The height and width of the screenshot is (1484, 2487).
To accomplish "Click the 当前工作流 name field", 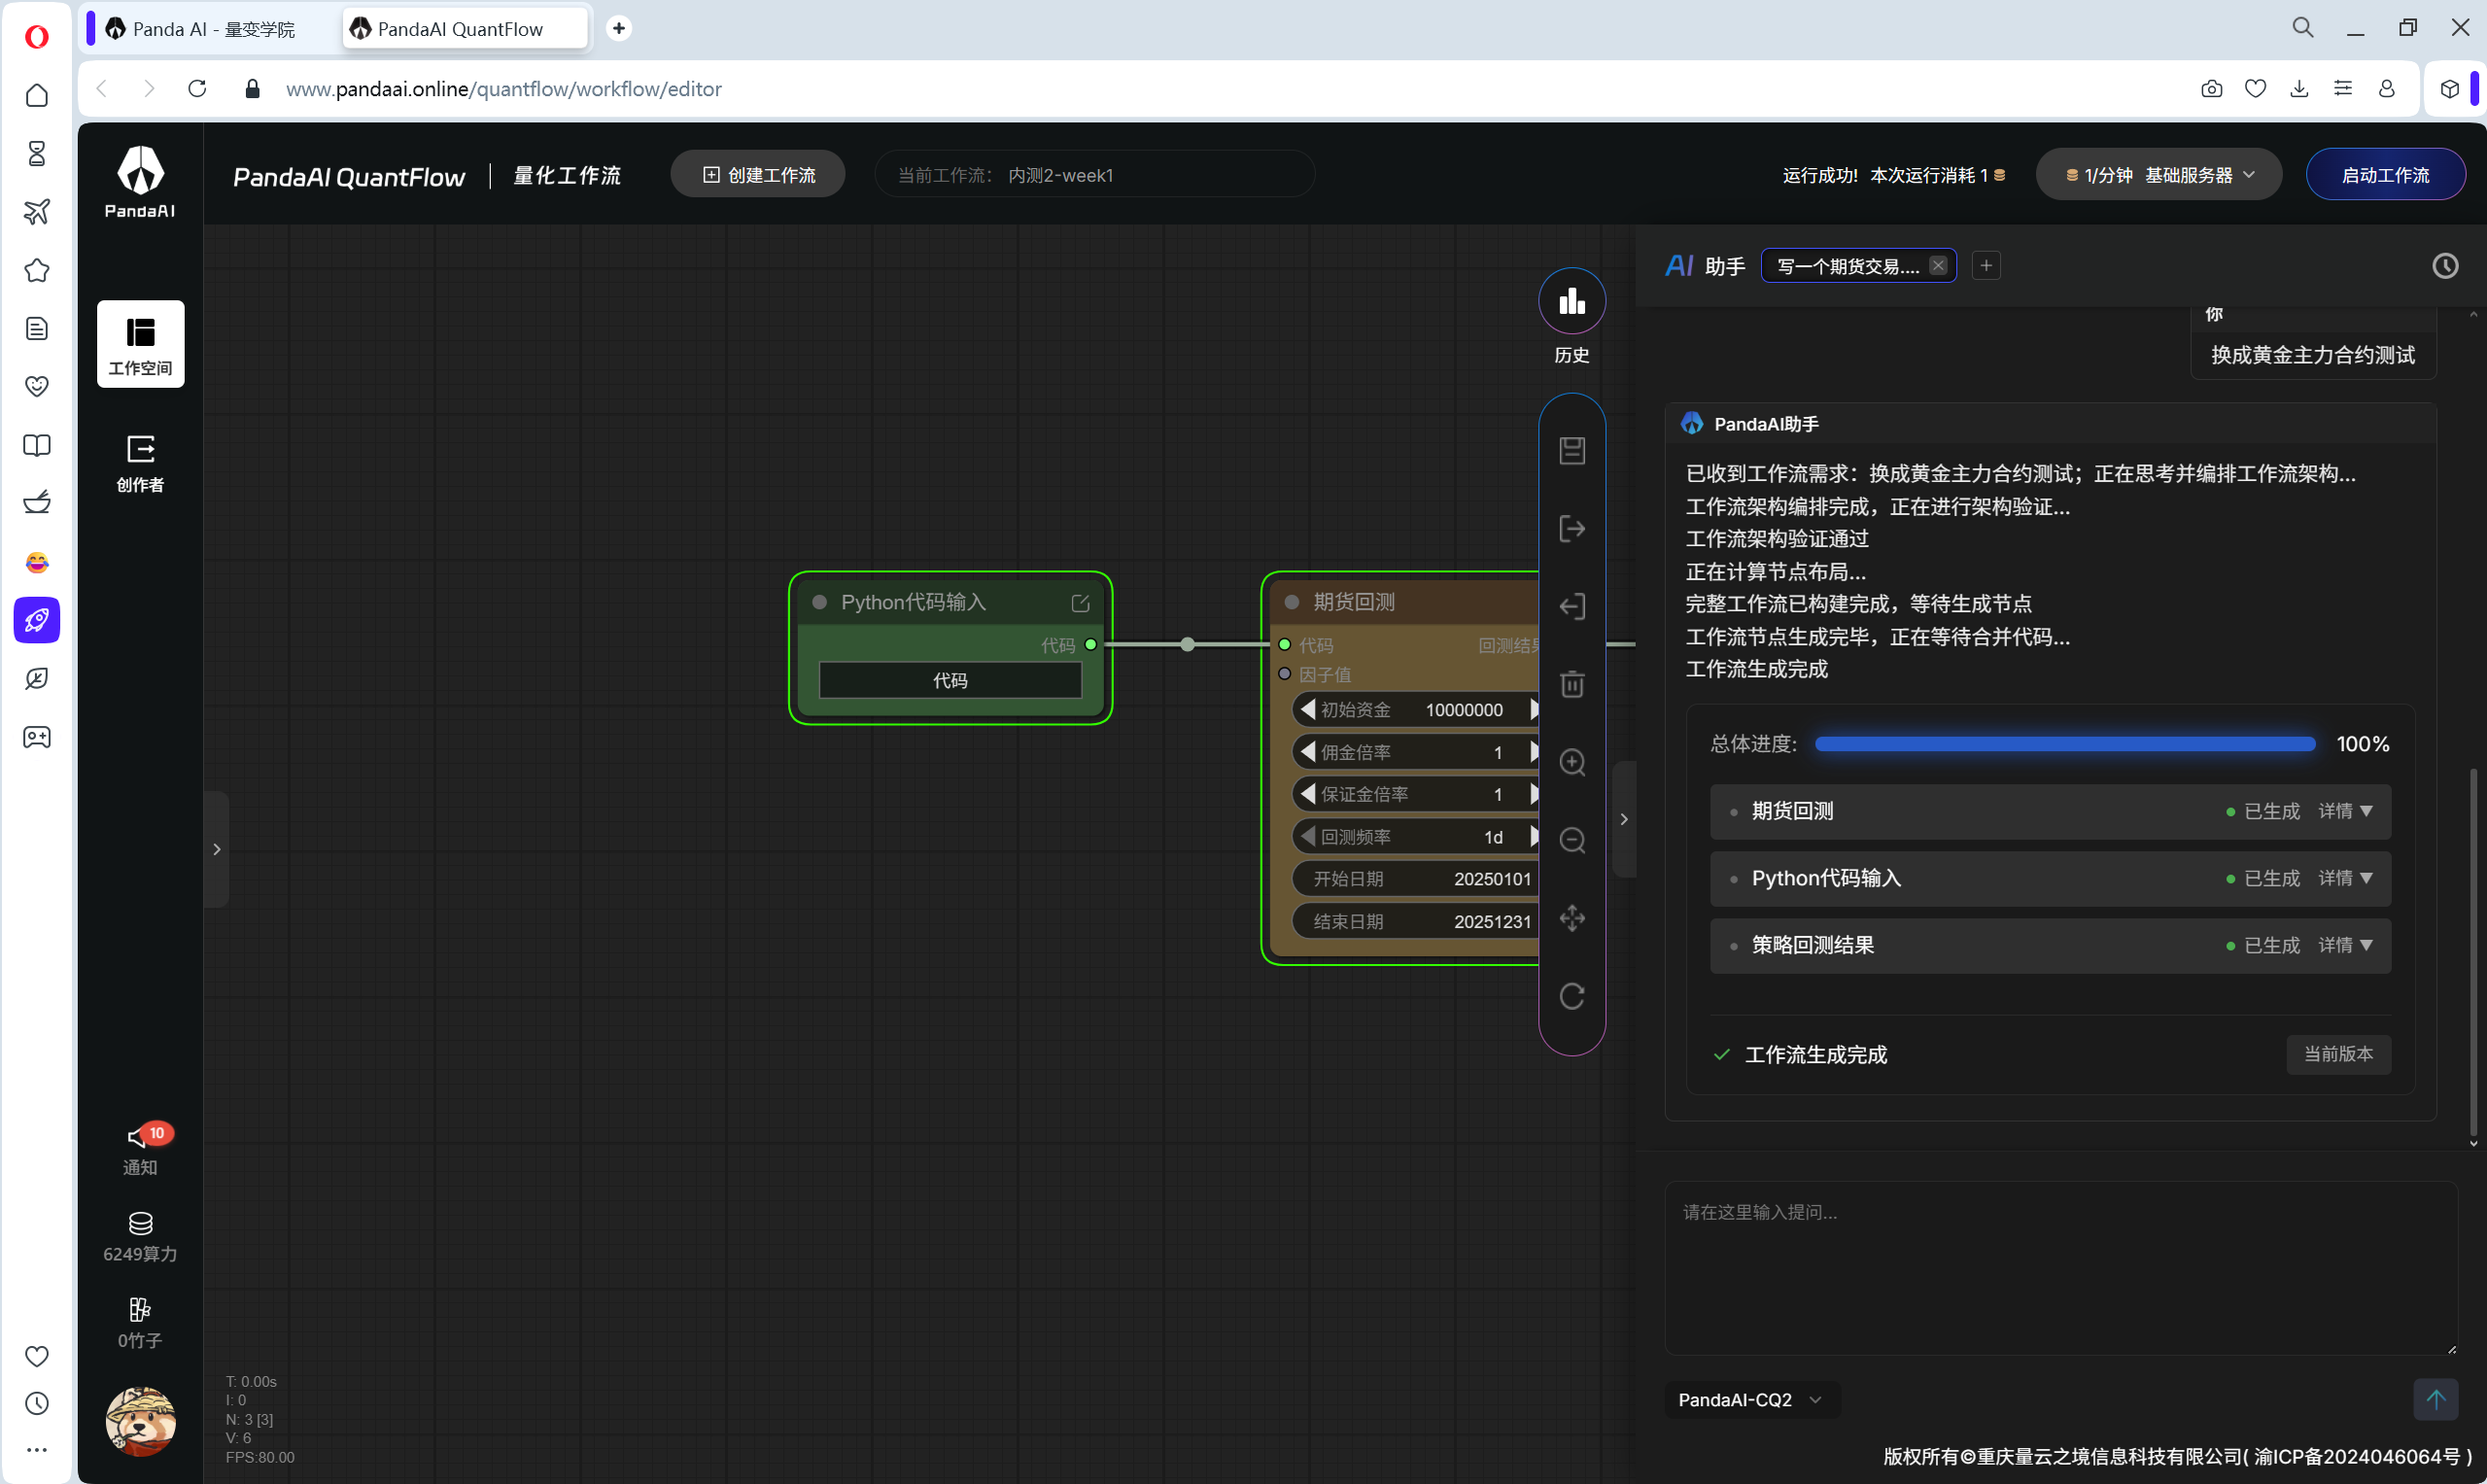I will [1094, 175].
